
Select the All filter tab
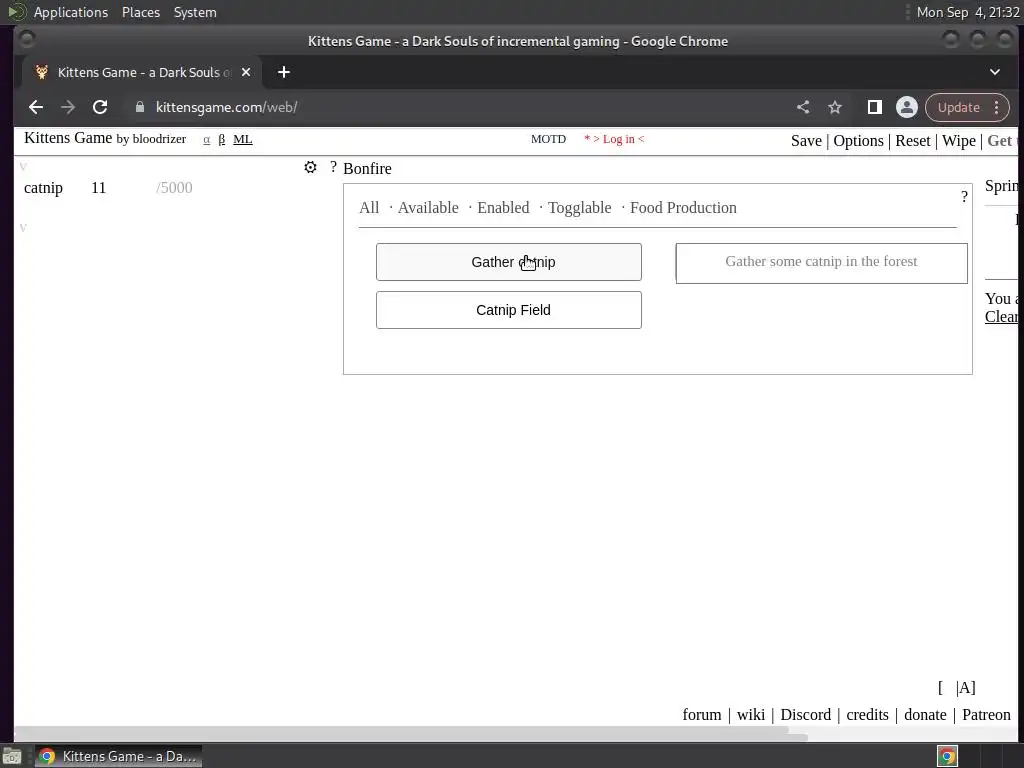point(369,208)
